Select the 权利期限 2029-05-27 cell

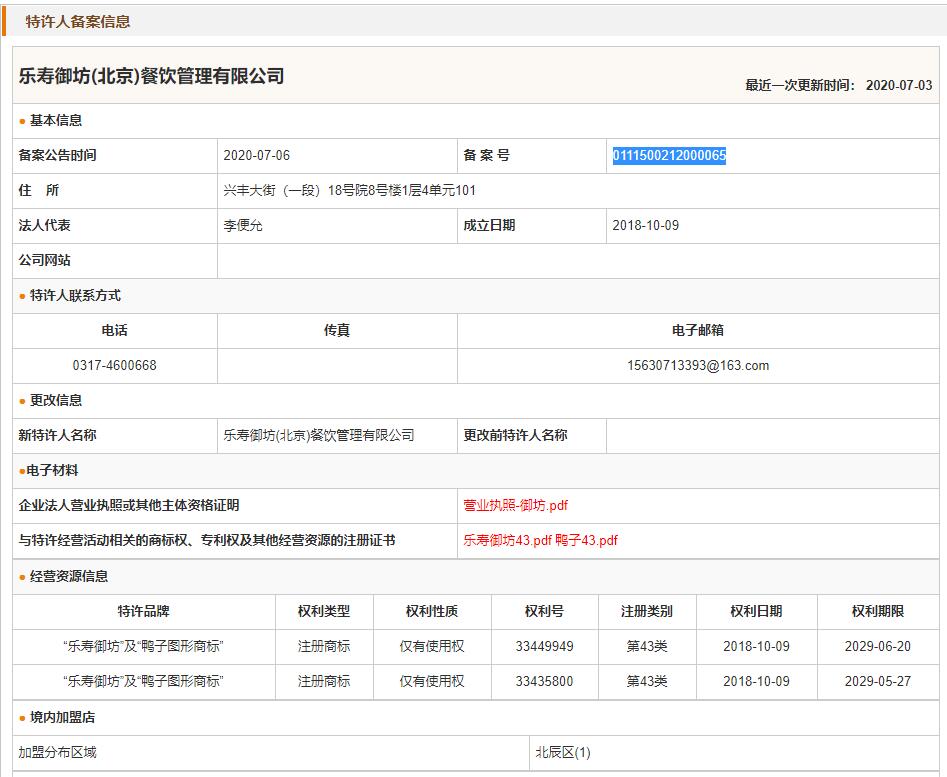(x=877, y=682)
